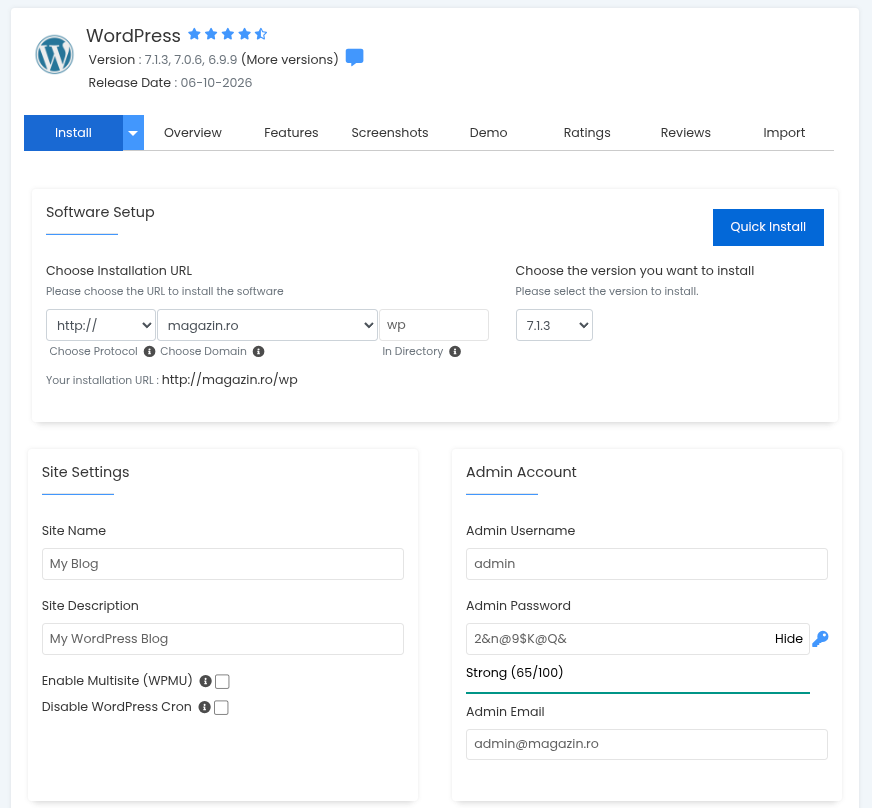Click info icon for Disable WordPress Cron

tap(205, 707)
